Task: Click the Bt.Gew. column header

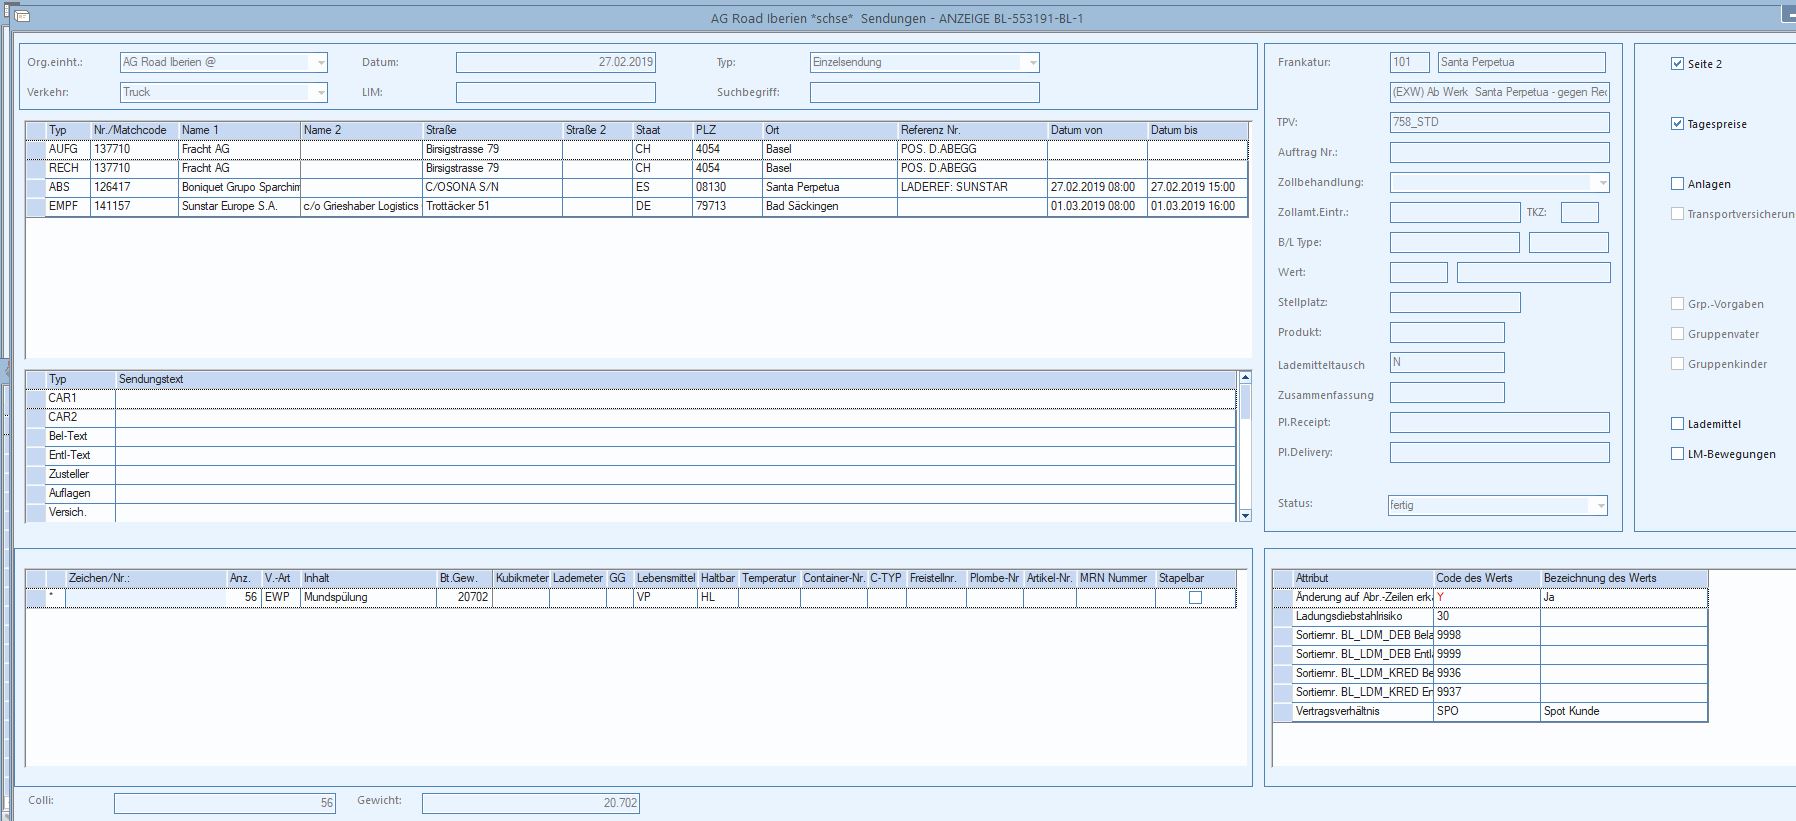Action: coord(464,578)
